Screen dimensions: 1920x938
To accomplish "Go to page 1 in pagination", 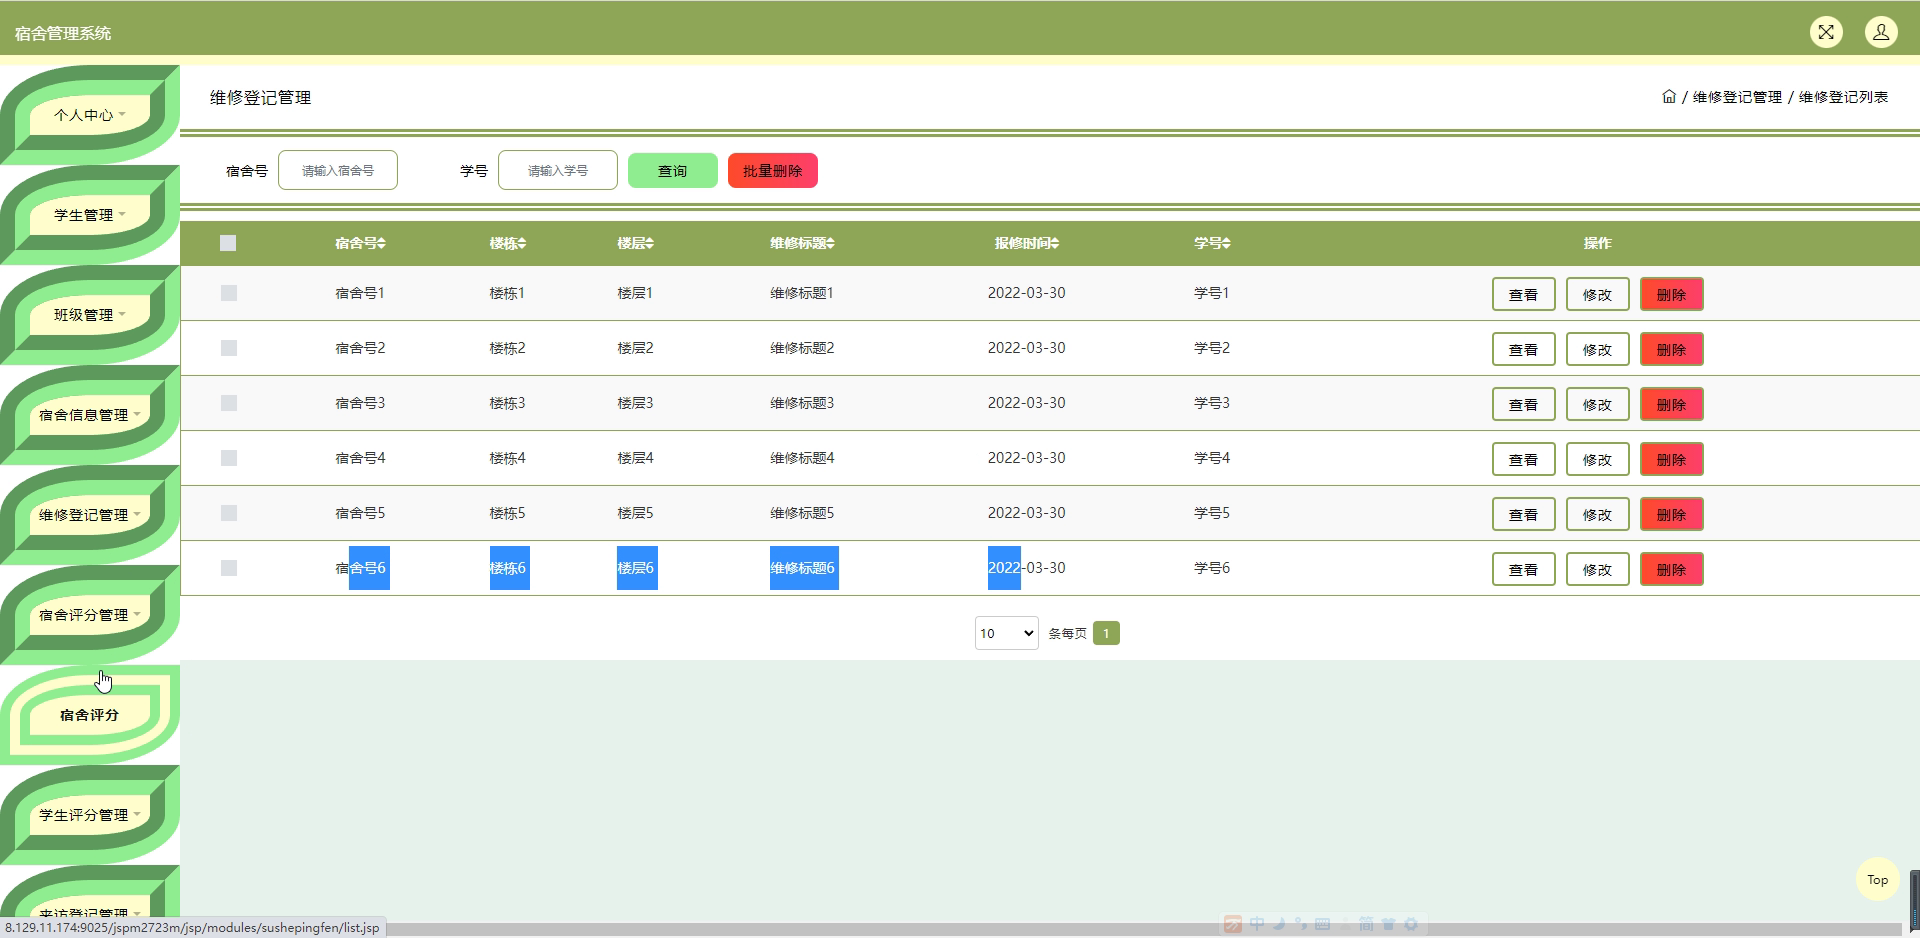I will [x=1106, y=633].
